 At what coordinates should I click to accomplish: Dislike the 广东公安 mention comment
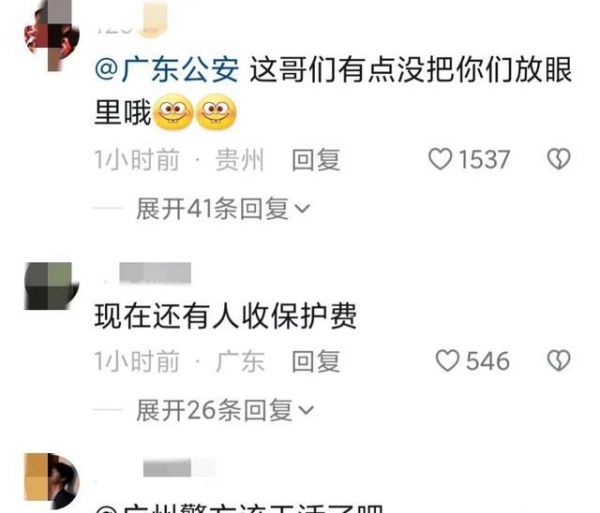click(559, 159)
